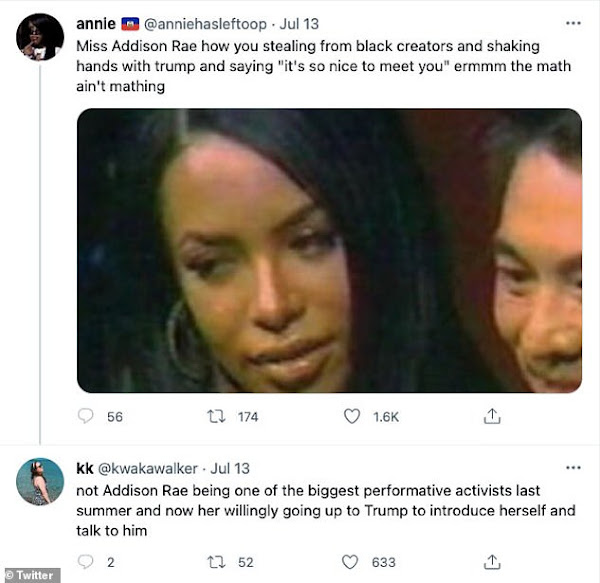
Task: Open kk's profile avatar
Action: click(40, 482)
